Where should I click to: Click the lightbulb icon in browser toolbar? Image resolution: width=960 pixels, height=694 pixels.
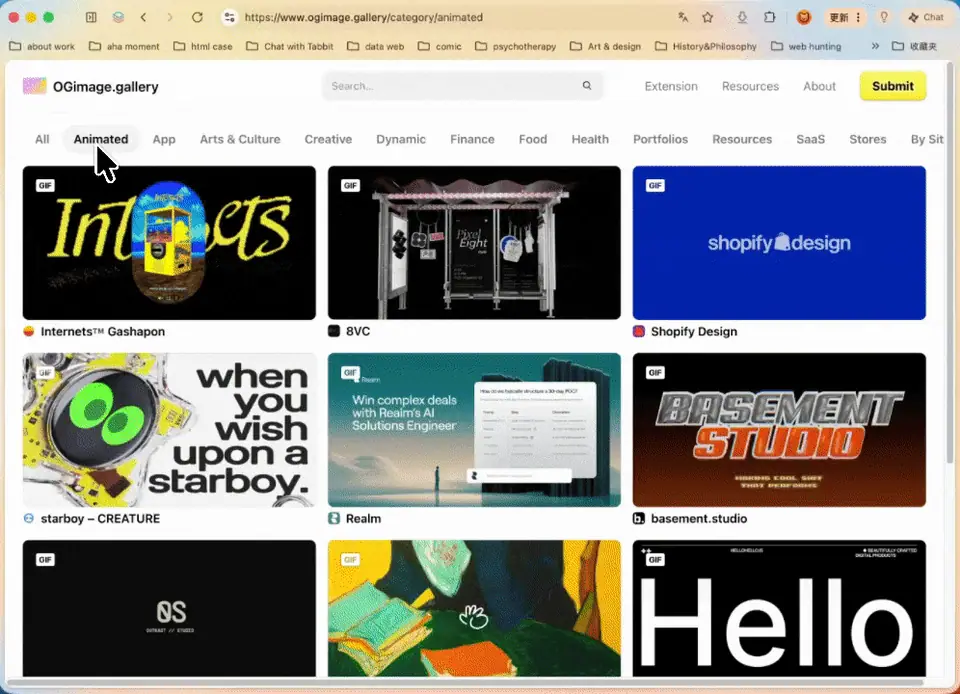(x=883, y=17)
